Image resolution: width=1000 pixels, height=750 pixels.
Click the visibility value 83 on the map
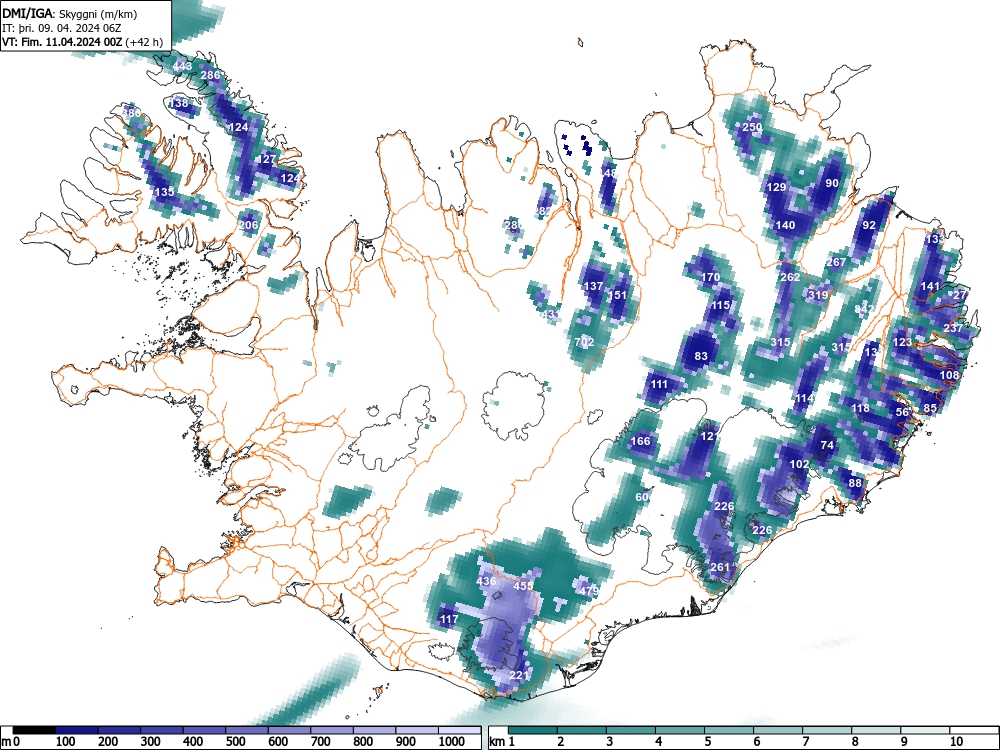click(701, 357)
